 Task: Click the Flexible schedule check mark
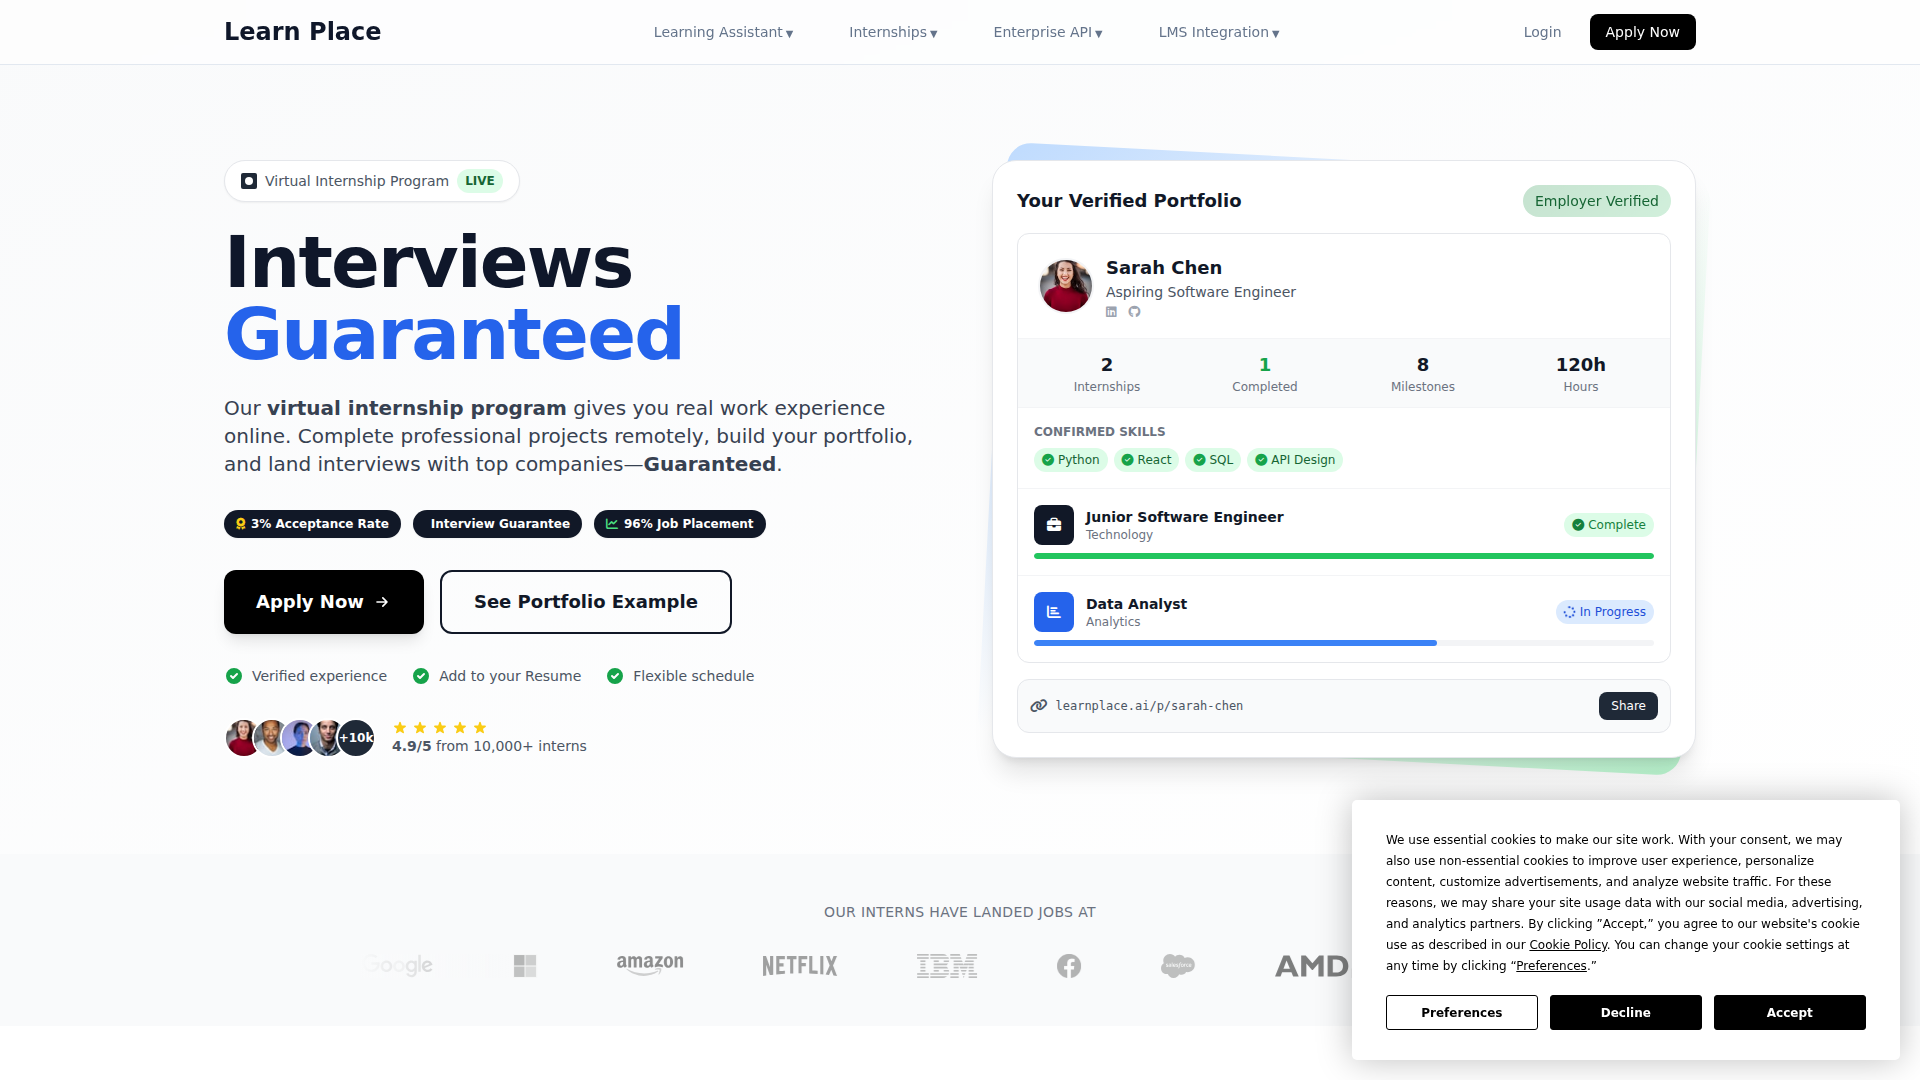[x=615, y=676]
